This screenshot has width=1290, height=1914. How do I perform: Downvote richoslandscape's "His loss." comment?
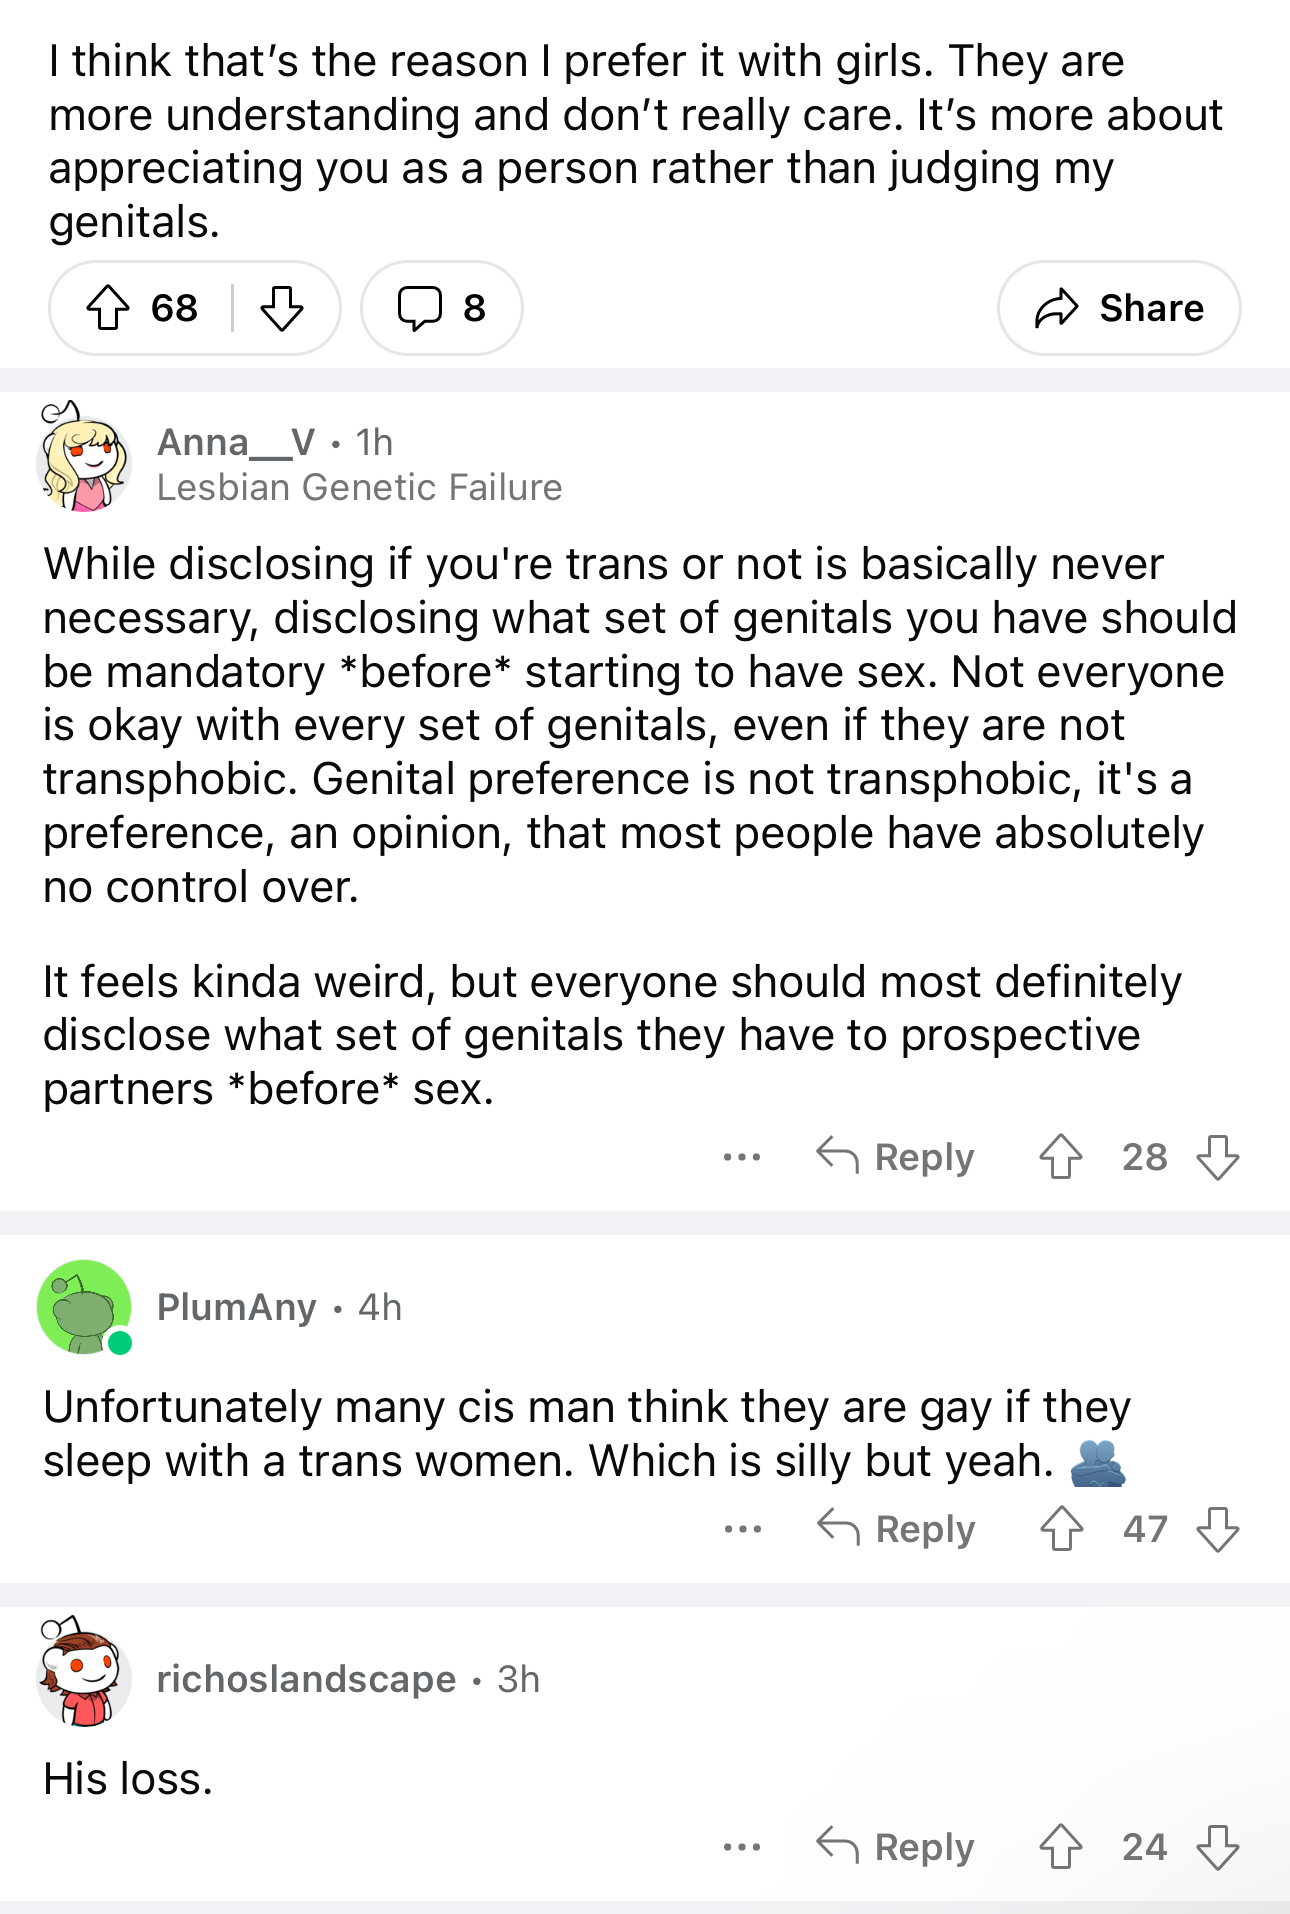[x=1218, y=1847]
